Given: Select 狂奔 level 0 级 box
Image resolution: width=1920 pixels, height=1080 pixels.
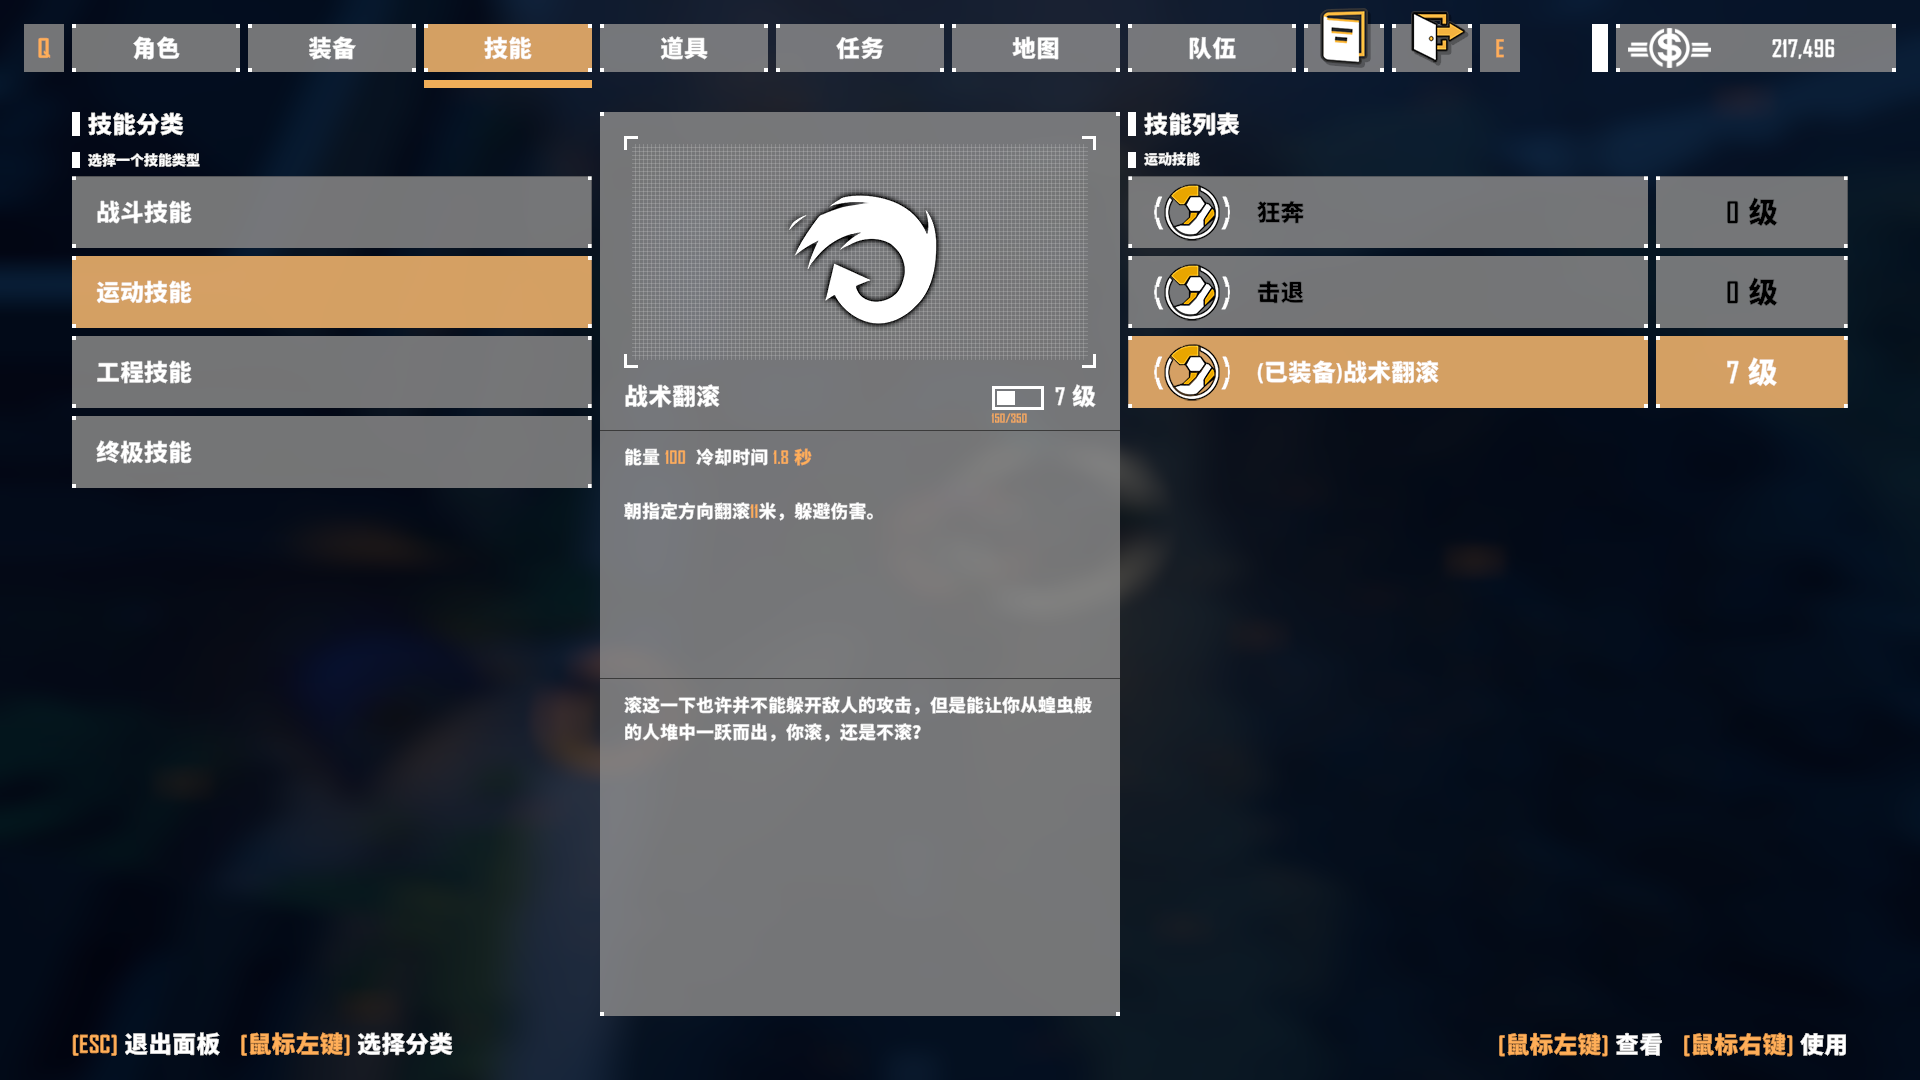Looking at the screenshot, I should 1751,212.
